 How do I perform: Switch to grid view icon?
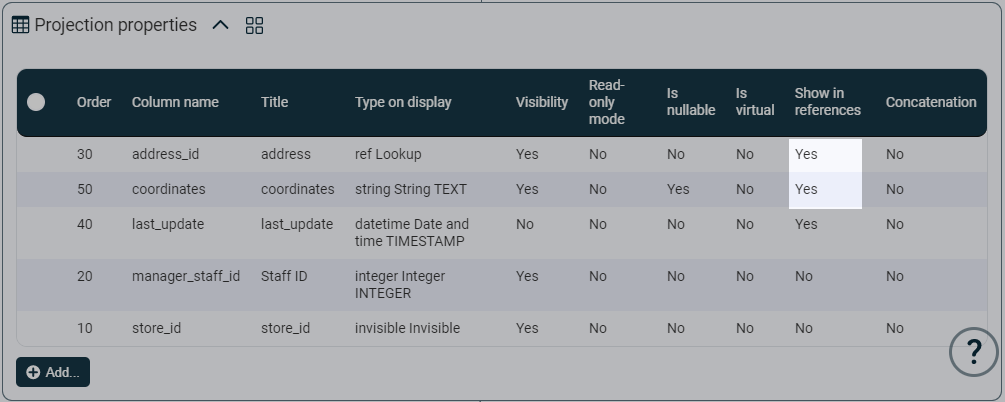click(254, 26)
